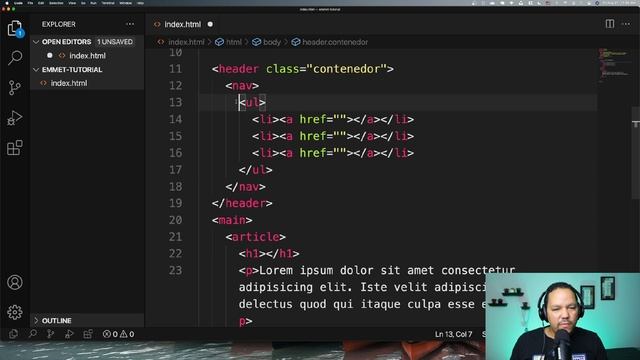The height and width of the screenshot is (360, 640).
Task: Click the closing </ul> tag on line 17
Action: point(256,170)
